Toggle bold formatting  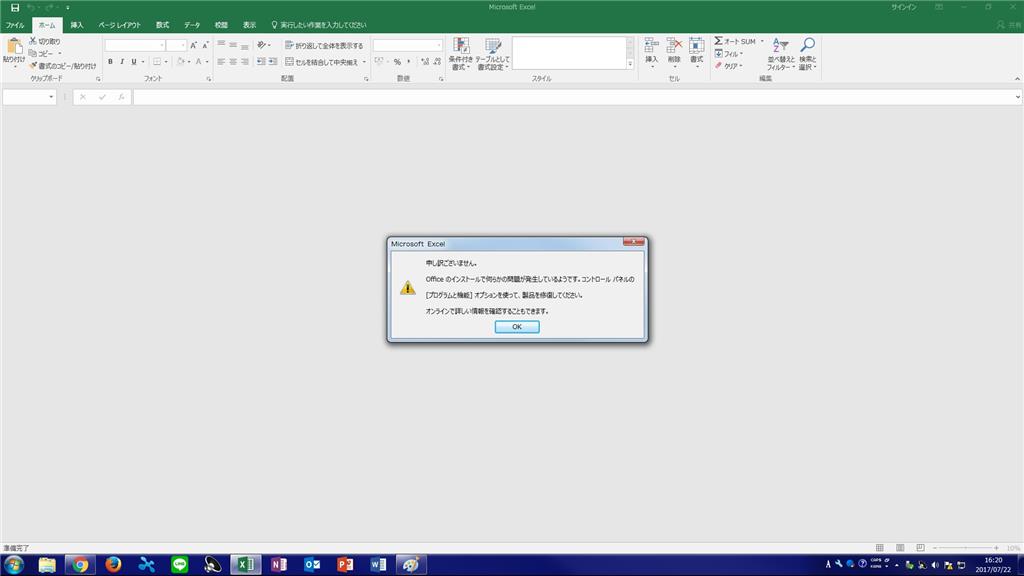pyautogui.click(x=111, y=61)
